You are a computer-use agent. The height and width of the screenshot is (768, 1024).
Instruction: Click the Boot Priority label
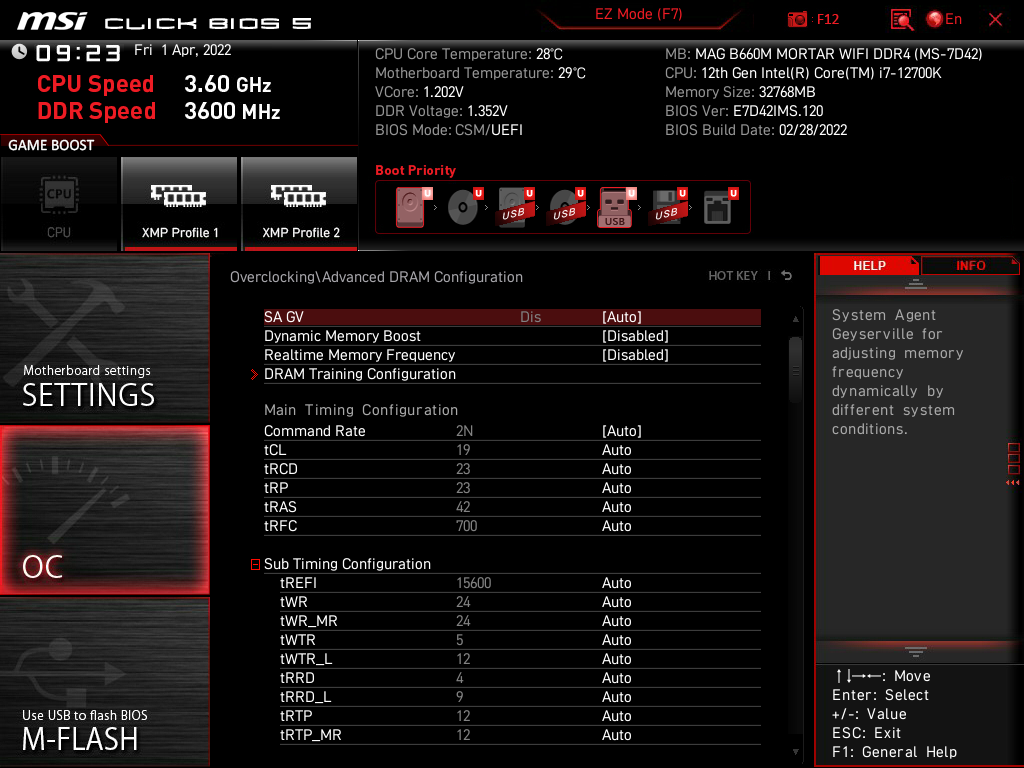pyautogui.click(x=415, y=170)
